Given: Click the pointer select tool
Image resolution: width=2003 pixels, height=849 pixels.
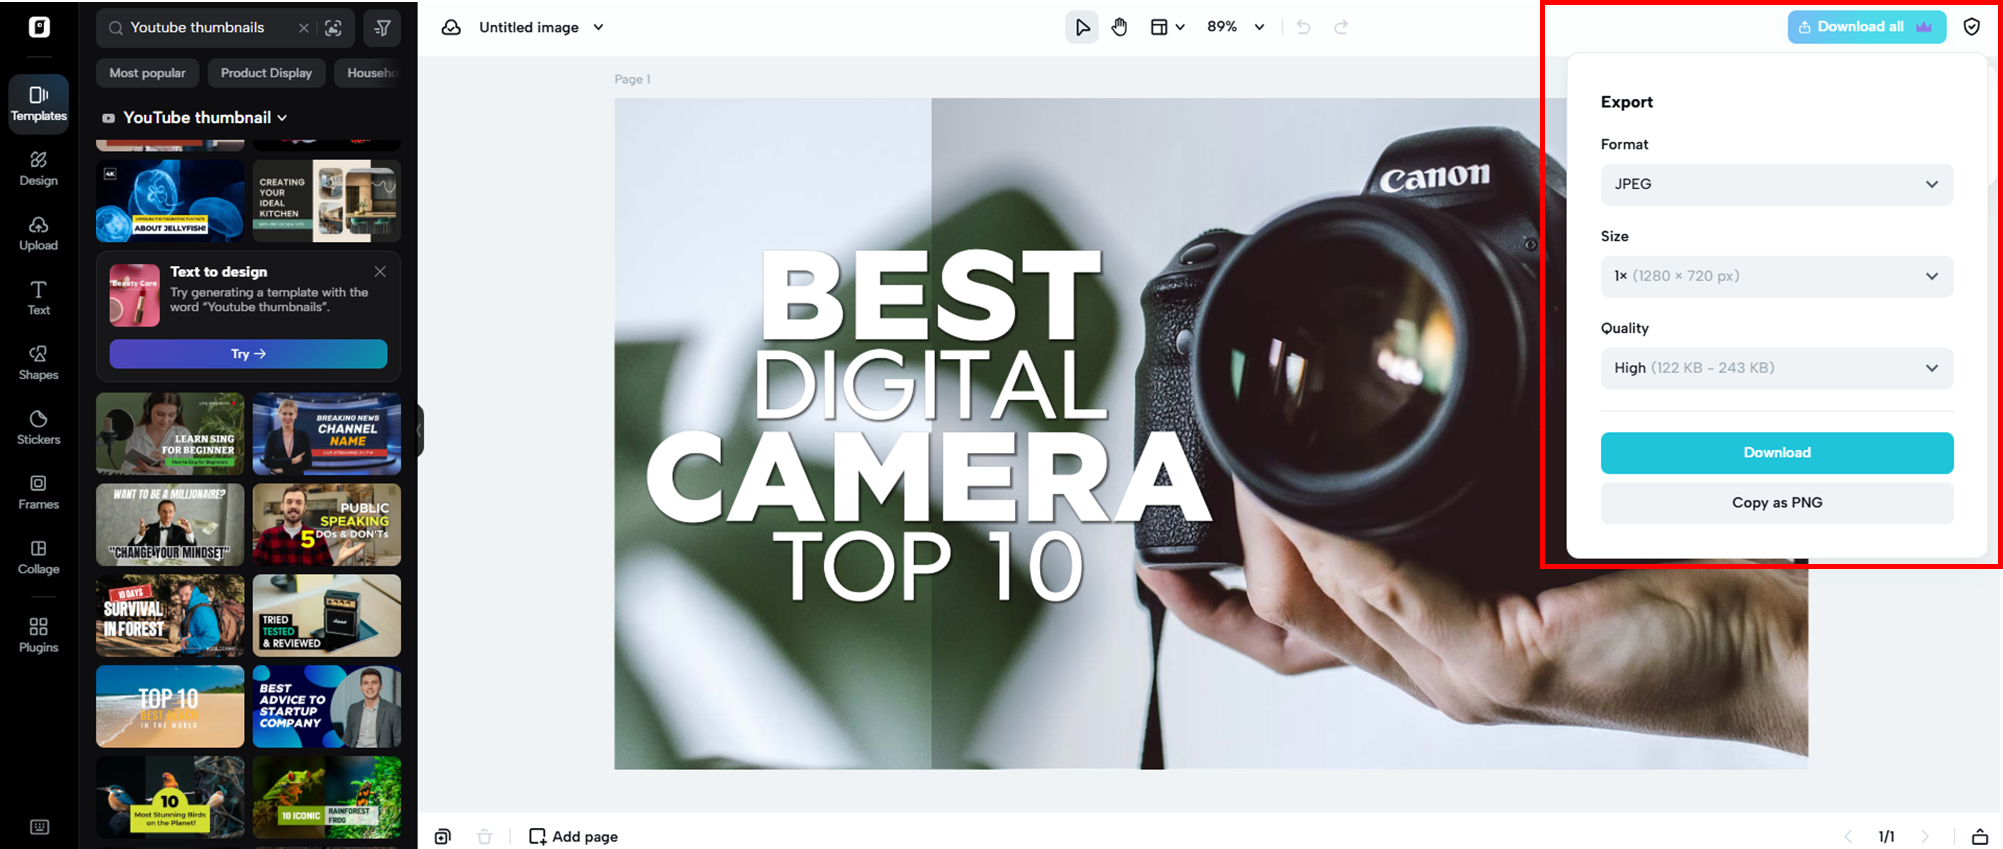Looking at the screenshot, I should click(1082, 27).
